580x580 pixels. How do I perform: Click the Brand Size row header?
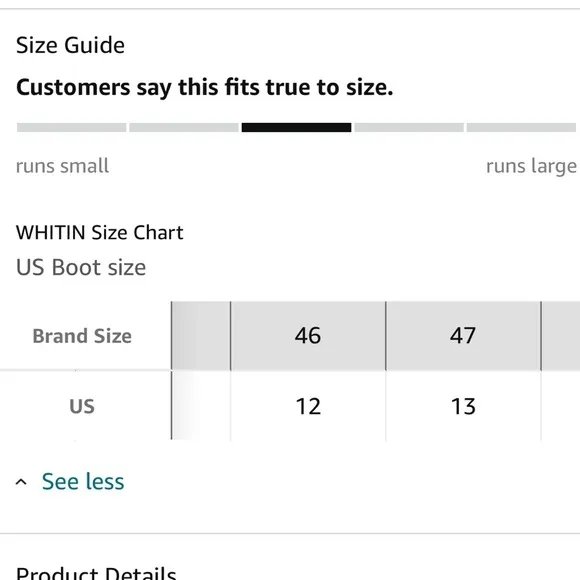click(x=82, y=336)
